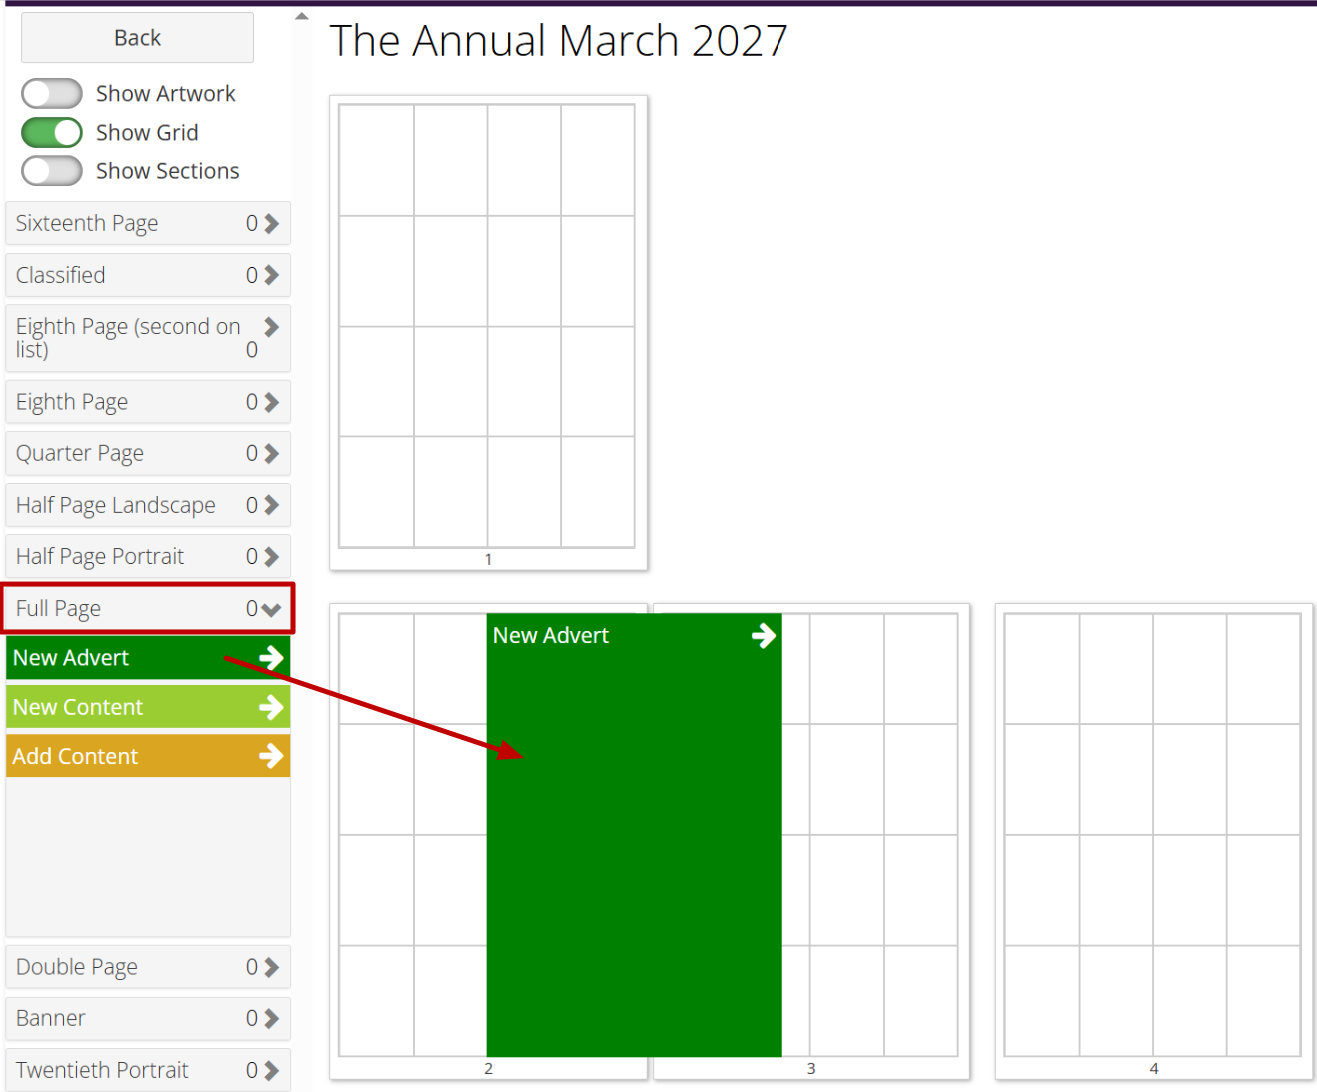Turn off the Show Grid toggle
Image resolution: width=1317 pixels, height=1092 pixels.
pyautogui.click(x=52, y=132)
